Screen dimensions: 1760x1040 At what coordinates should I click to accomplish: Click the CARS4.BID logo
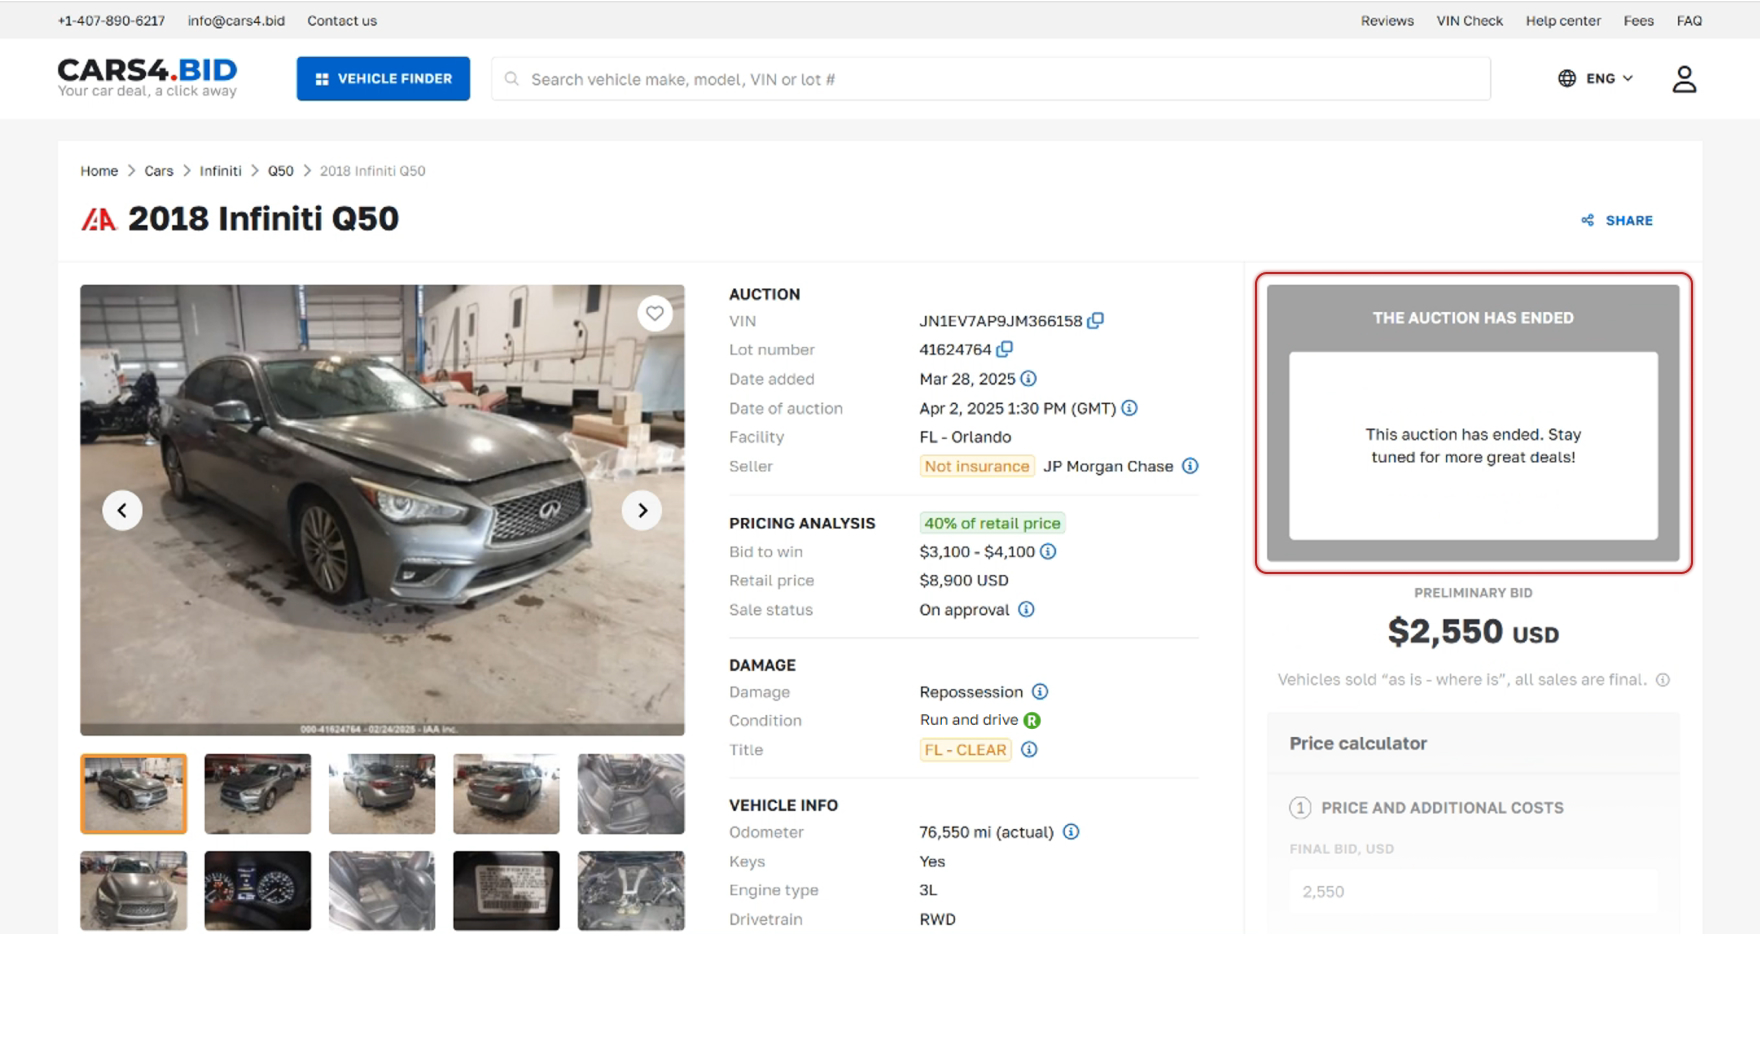tap(147, 77)
